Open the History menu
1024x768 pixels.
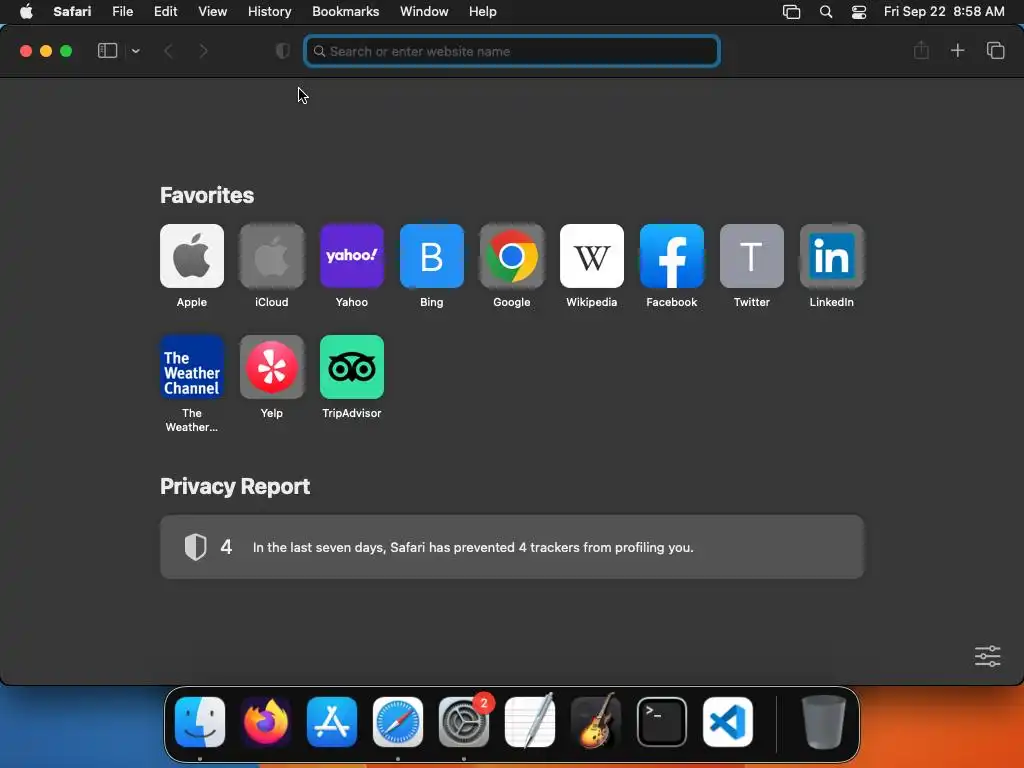point(269,11)
